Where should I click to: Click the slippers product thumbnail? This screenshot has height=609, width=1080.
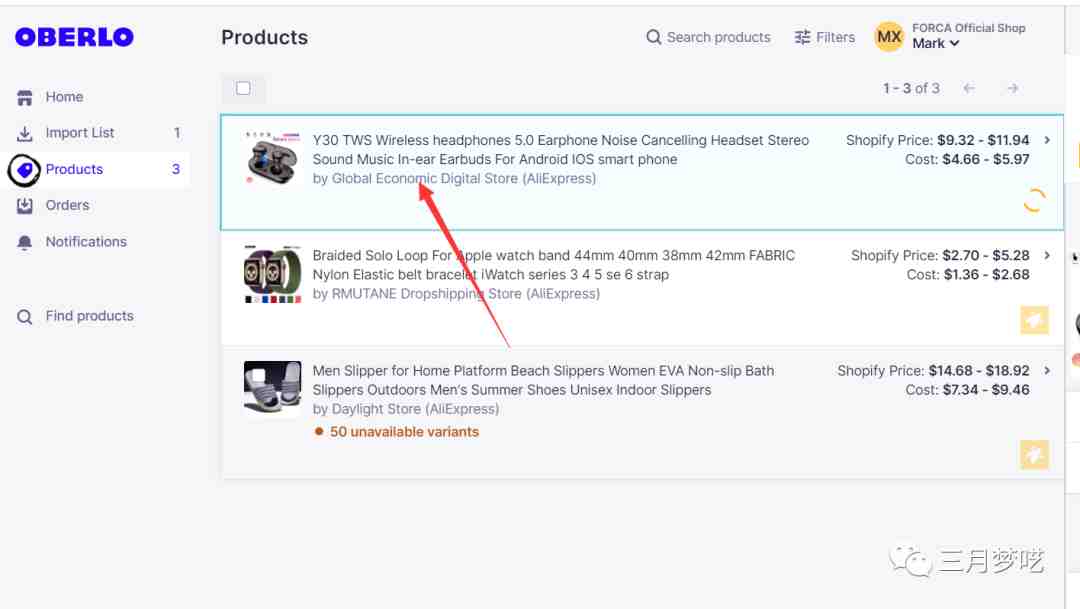273,388
